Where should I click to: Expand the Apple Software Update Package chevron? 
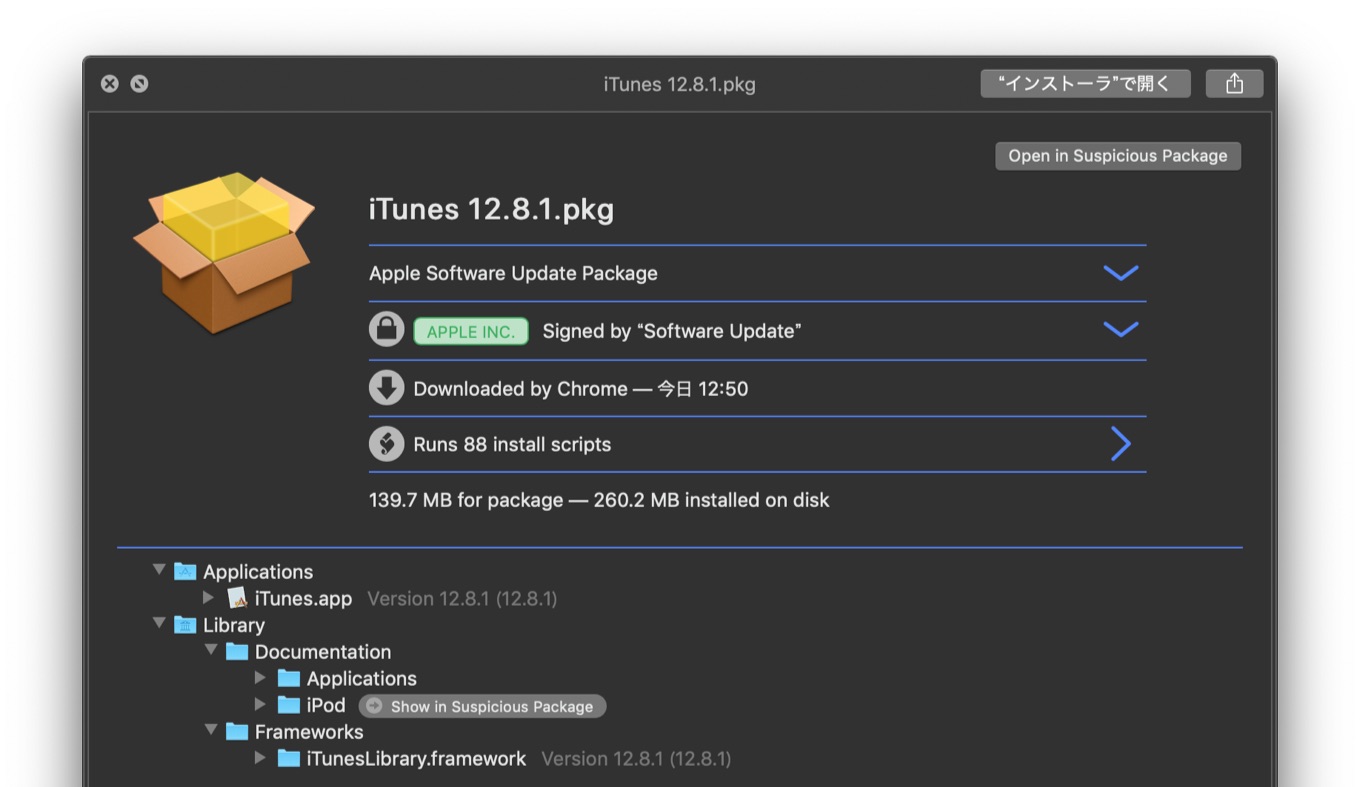1120,273
